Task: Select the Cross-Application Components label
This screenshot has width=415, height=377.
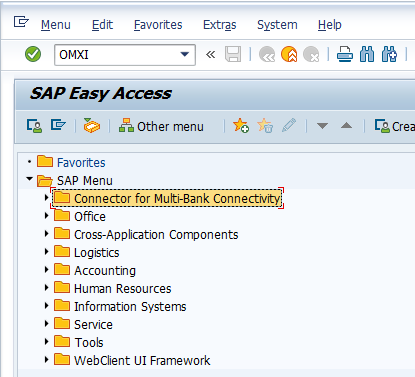Action: 156,235
